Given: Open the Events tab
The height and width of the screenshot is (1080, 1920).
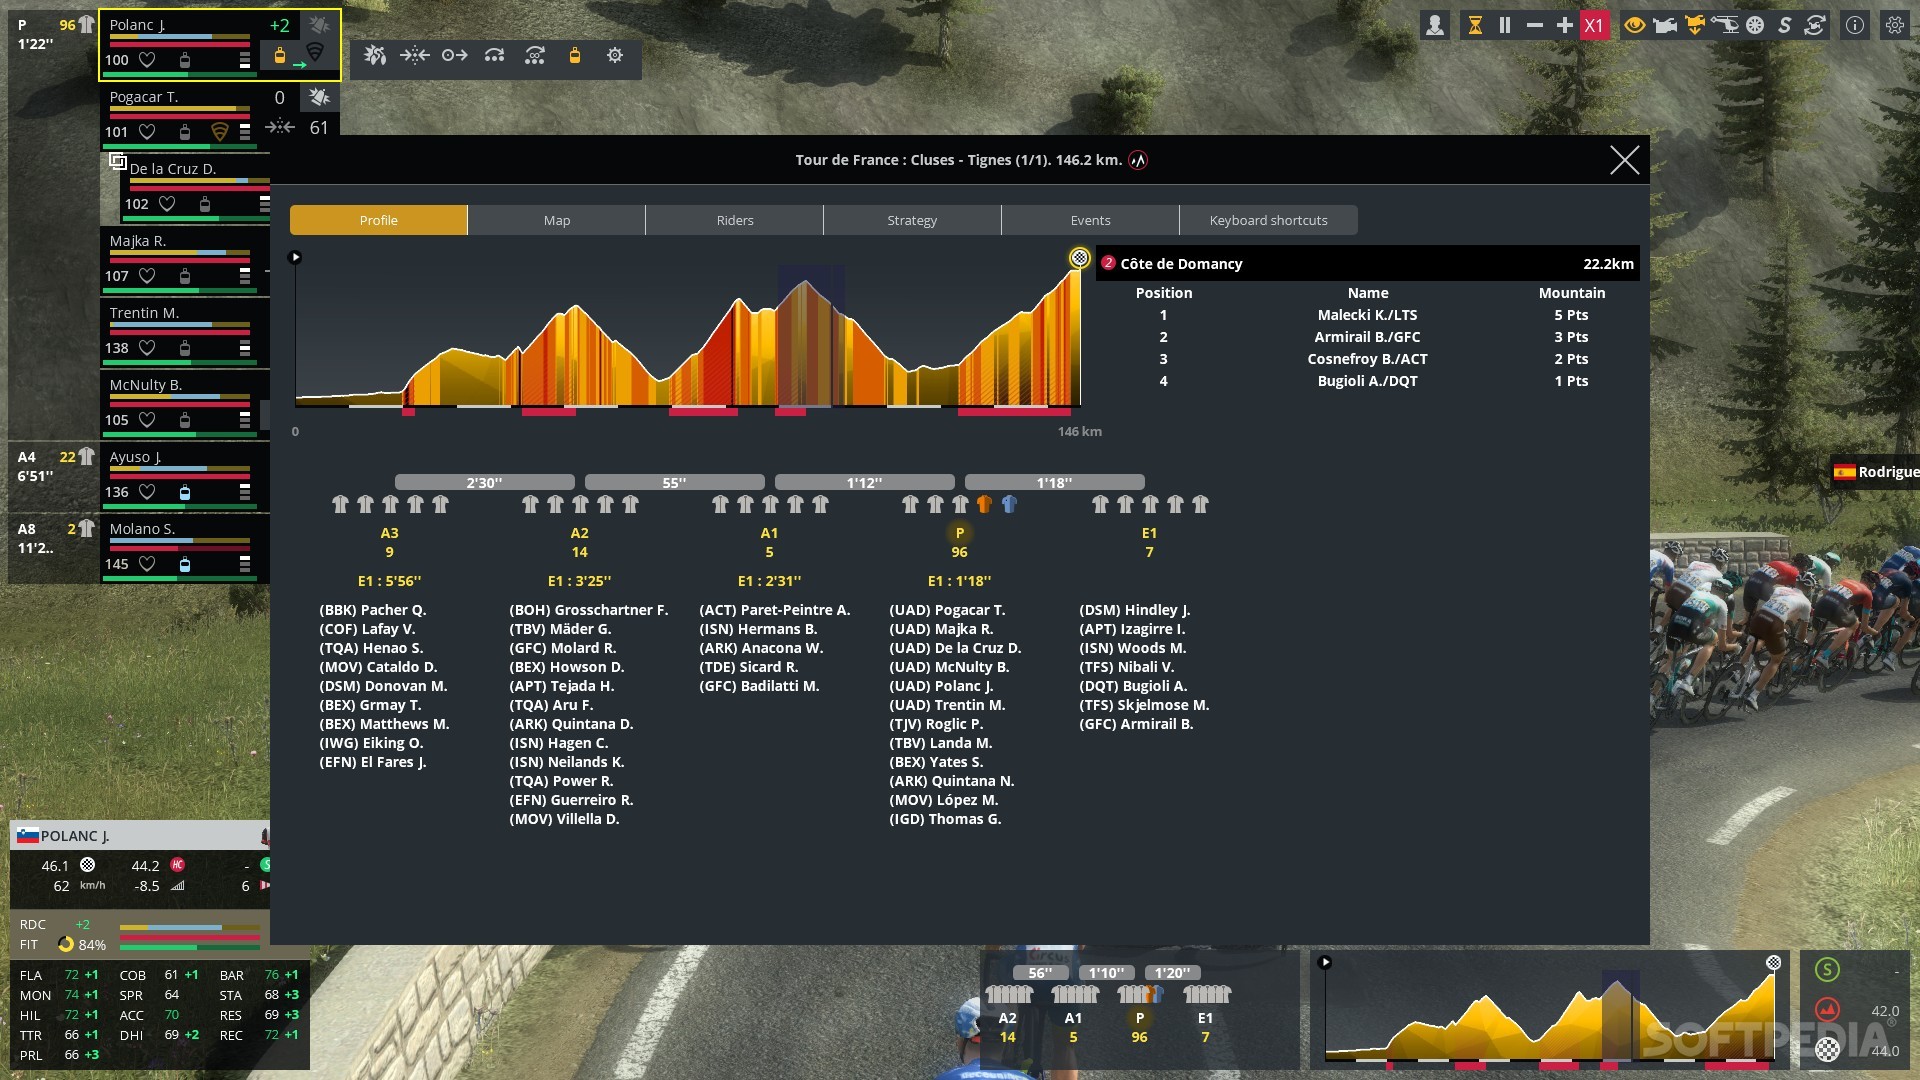Looking at the screenshot, I should [1090, 220].
